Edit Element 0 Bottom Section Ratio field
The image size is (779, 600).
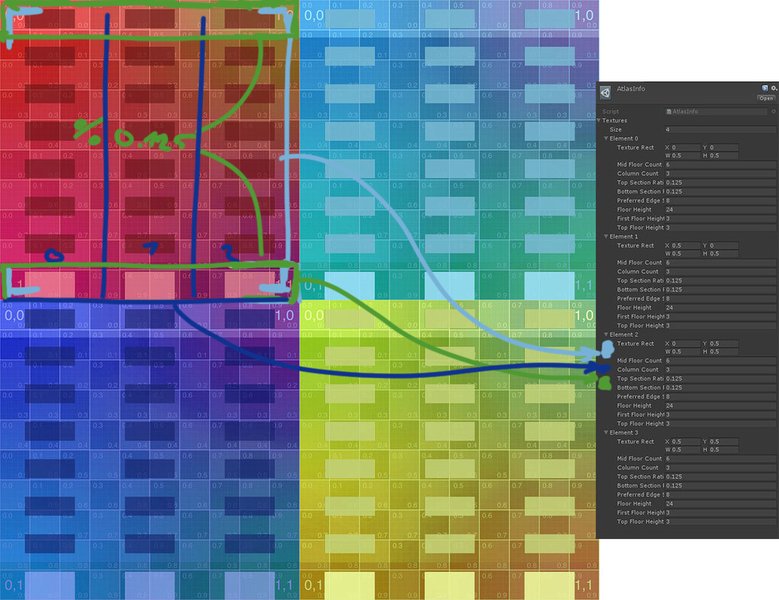click(x=720, y=191)
